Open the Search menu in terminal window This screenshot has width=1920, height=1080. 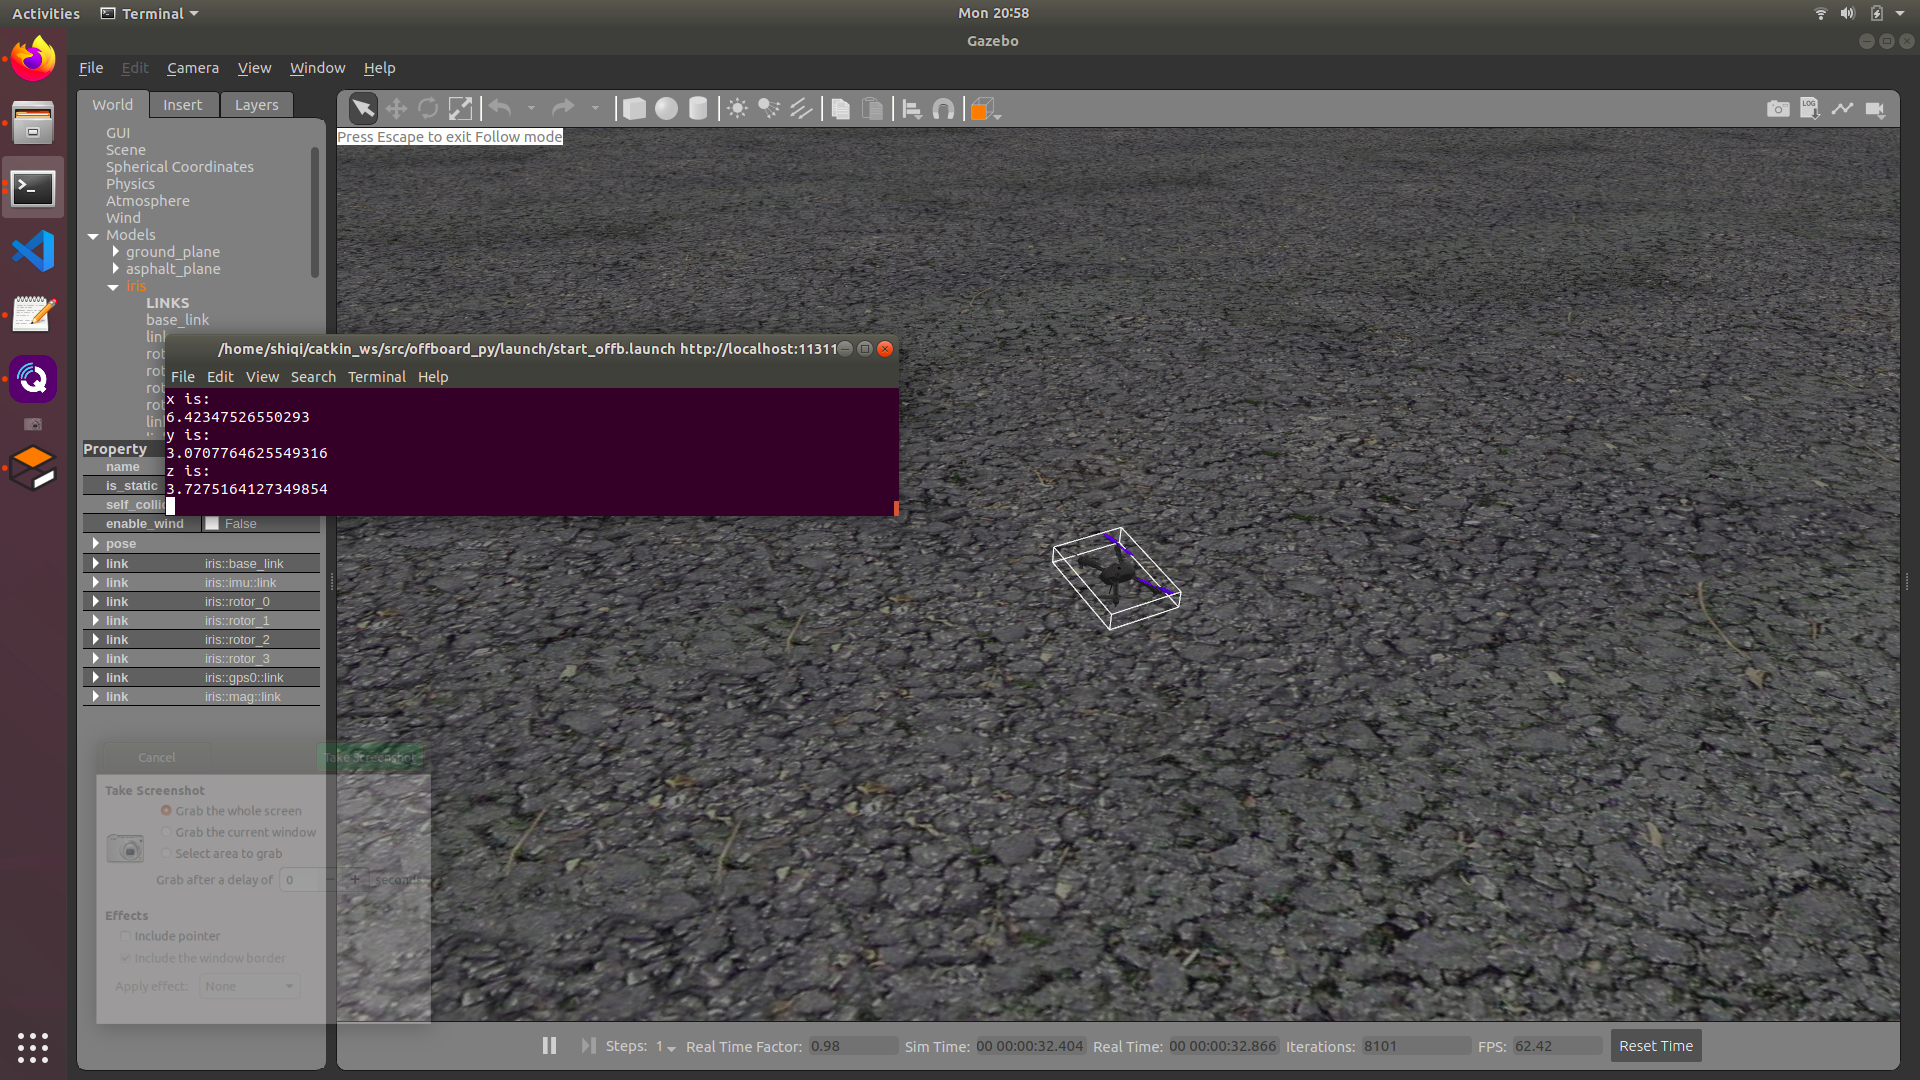(x=313, y=377)
